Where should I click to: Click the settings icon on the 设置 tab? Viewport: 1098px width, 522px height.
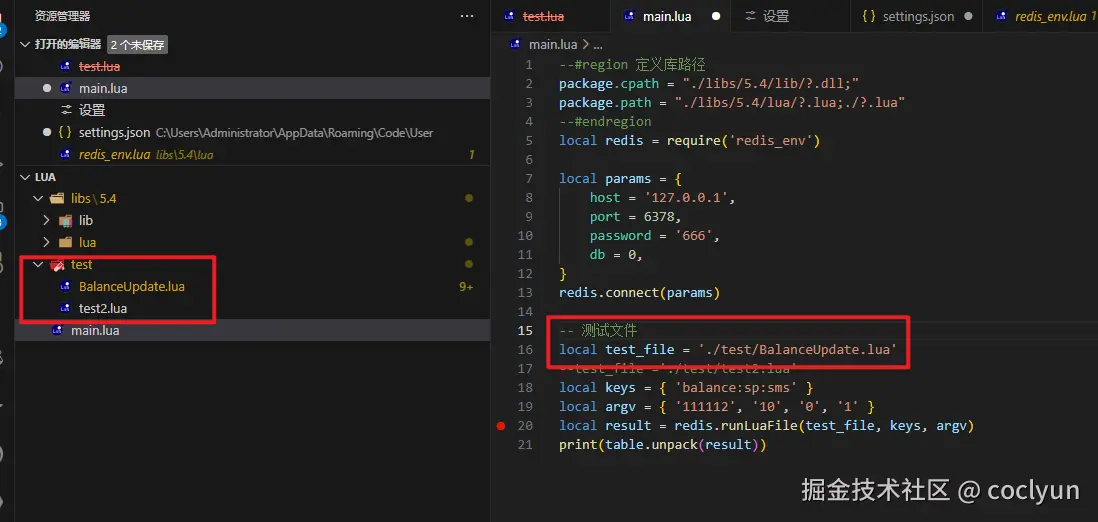tap(751, 16)
